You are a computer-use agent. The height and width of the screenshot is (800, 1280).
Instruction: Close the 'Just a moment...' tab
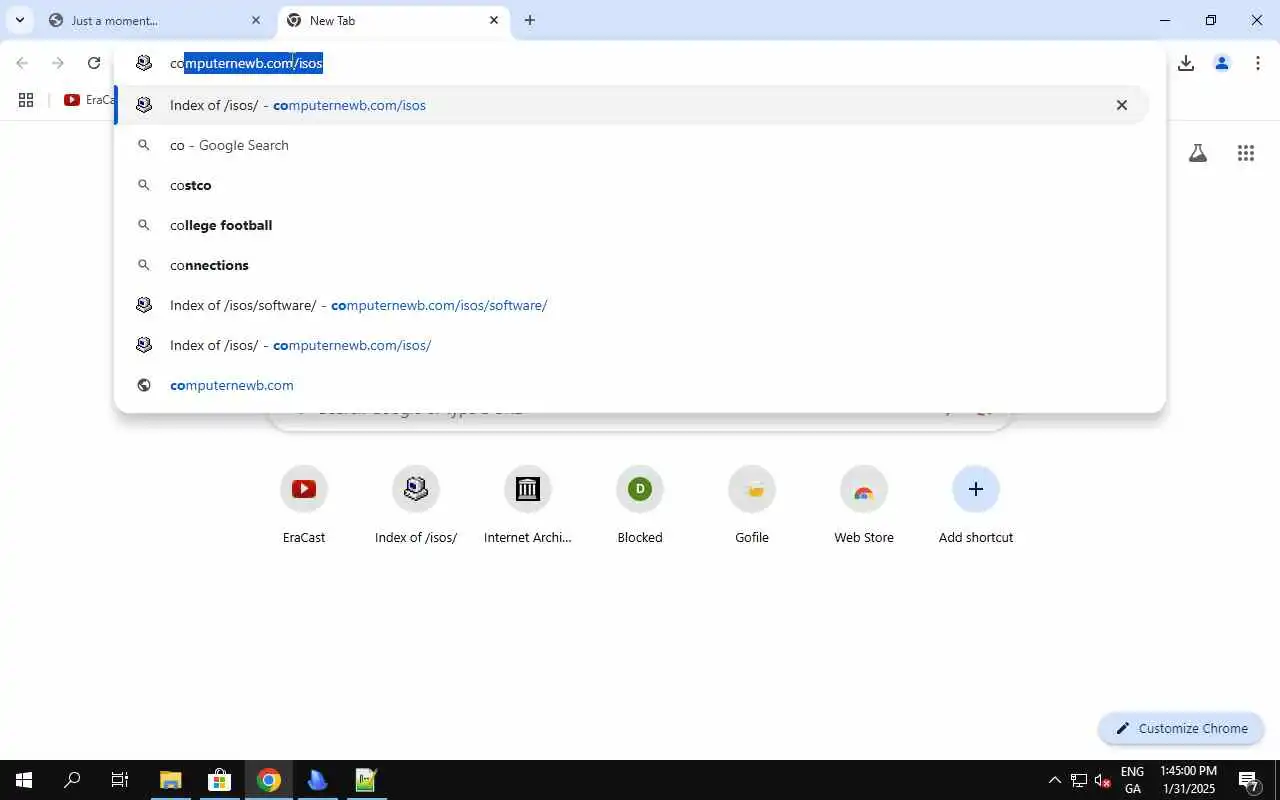pyautogui.click(x=256, y=20)
